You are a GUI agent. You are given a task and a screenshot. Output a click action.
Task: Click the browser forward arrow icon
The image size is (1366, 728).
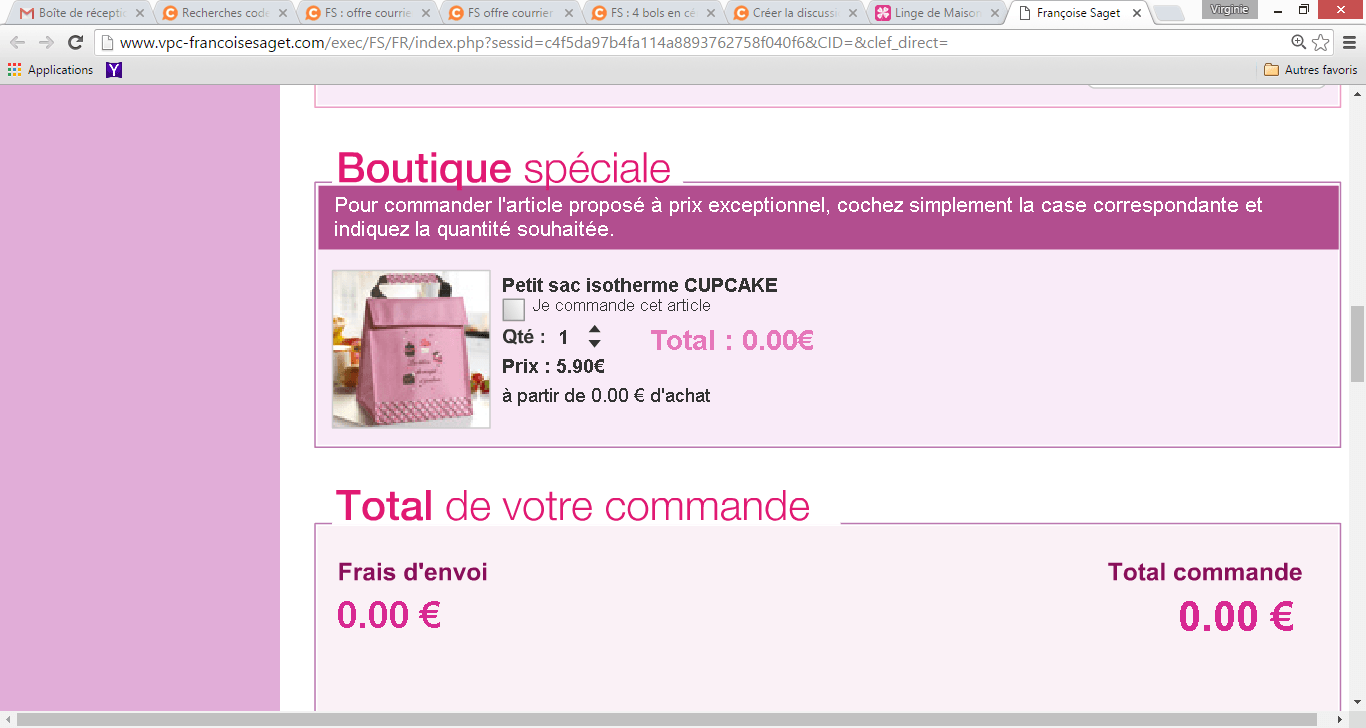(x=46, y=42)
